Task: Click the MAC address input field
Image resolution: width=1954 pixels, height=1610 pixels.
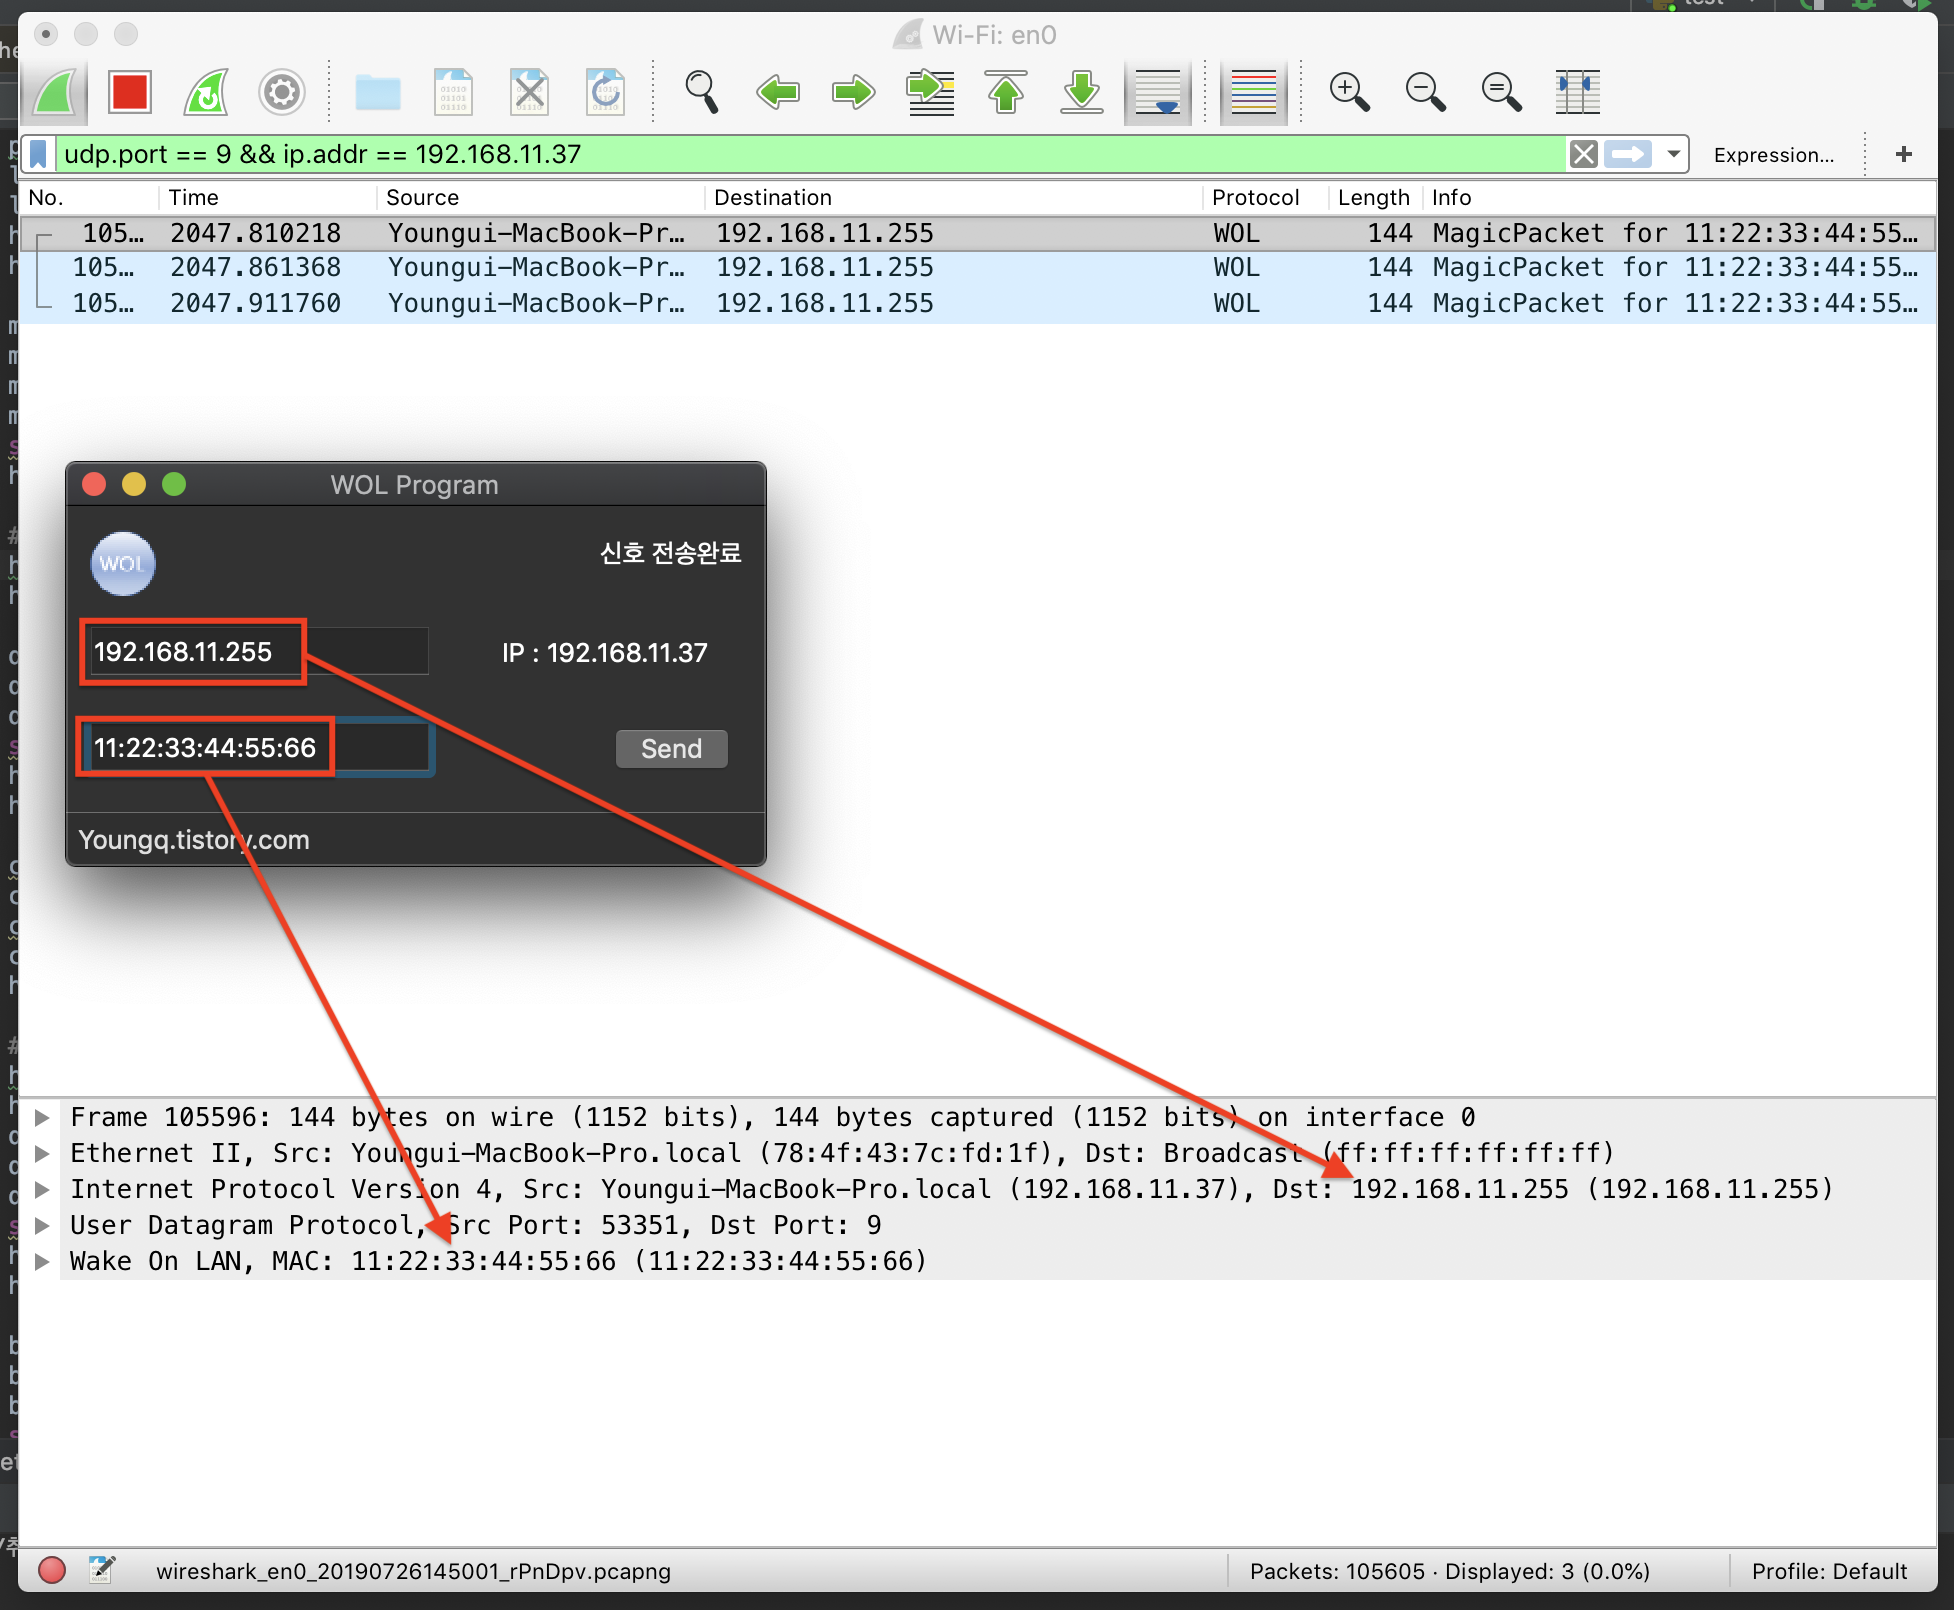Action: (x=257, y=748)
